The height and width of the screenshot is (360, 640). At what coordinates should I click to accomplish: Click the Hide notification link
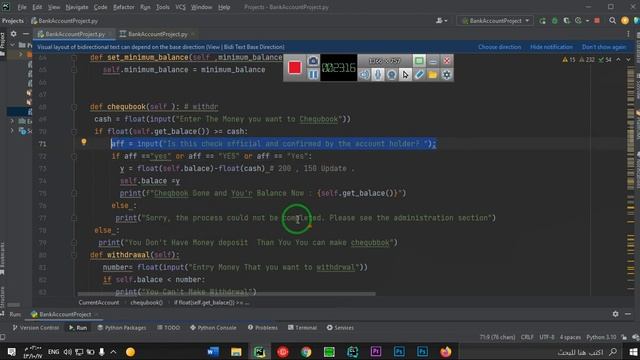551,47
